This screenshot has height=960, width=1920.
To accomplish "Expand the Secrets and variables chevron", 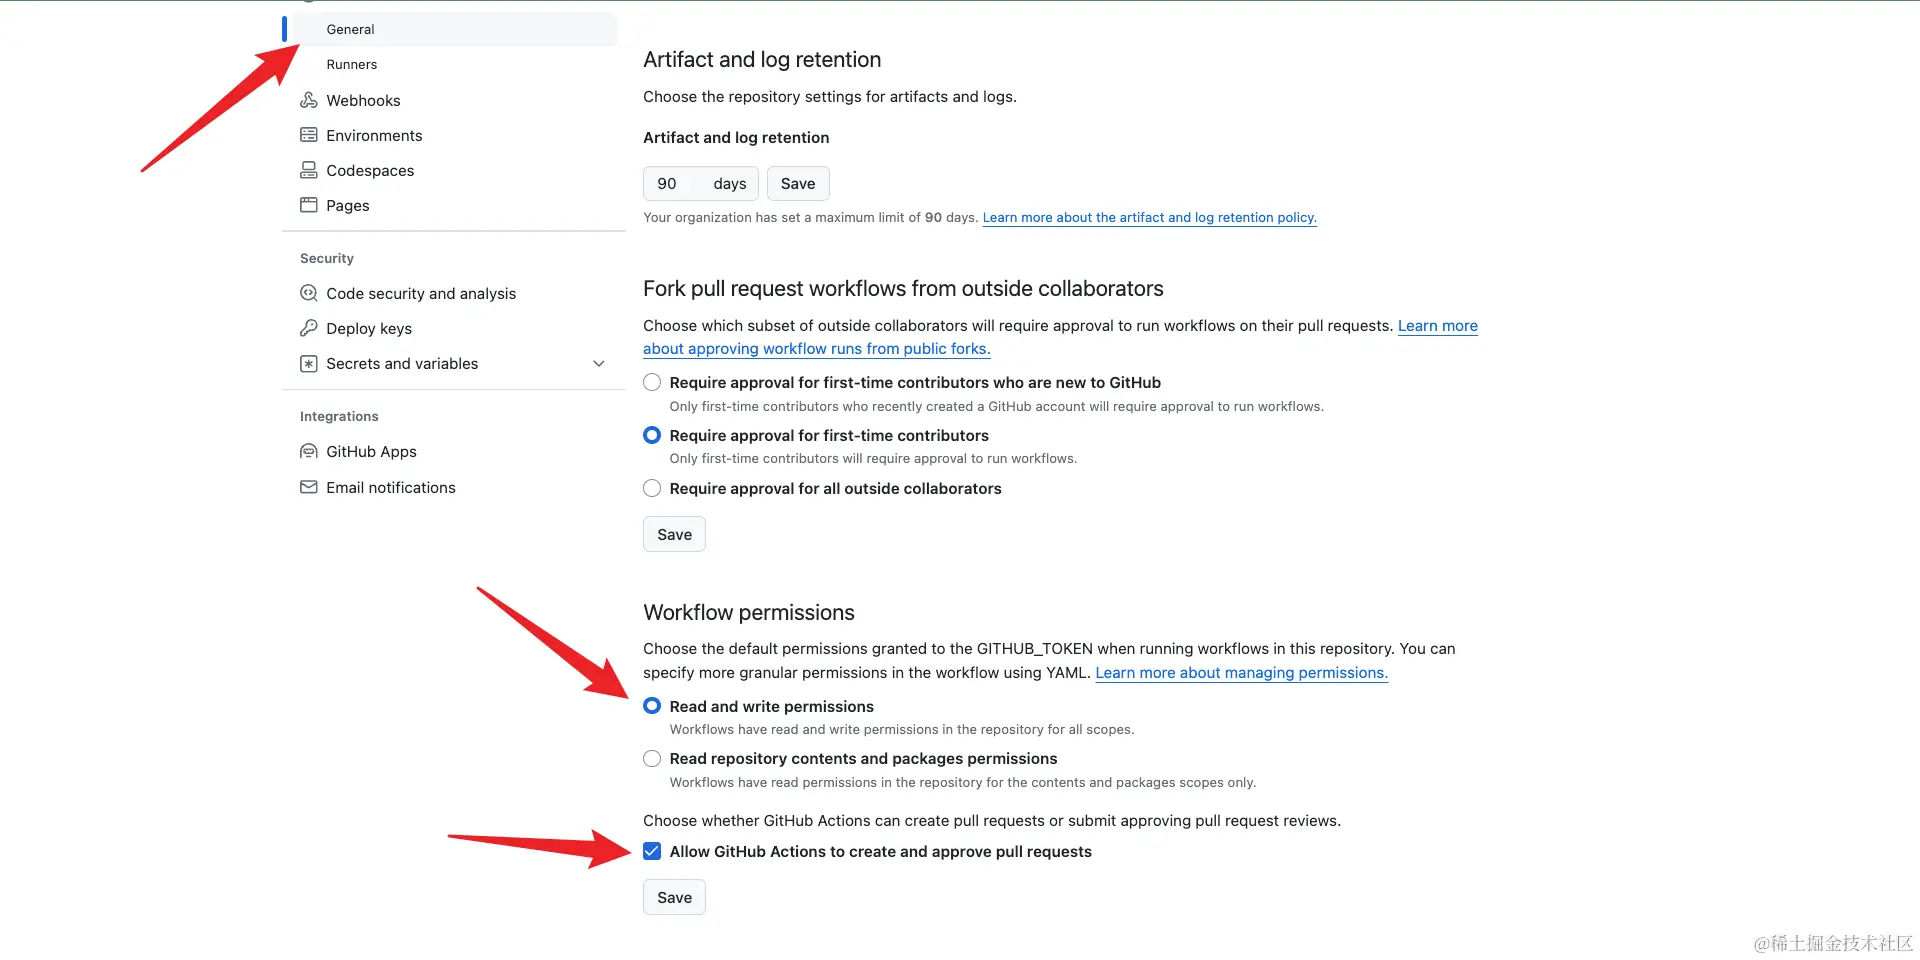I will [x=599, y=363].
